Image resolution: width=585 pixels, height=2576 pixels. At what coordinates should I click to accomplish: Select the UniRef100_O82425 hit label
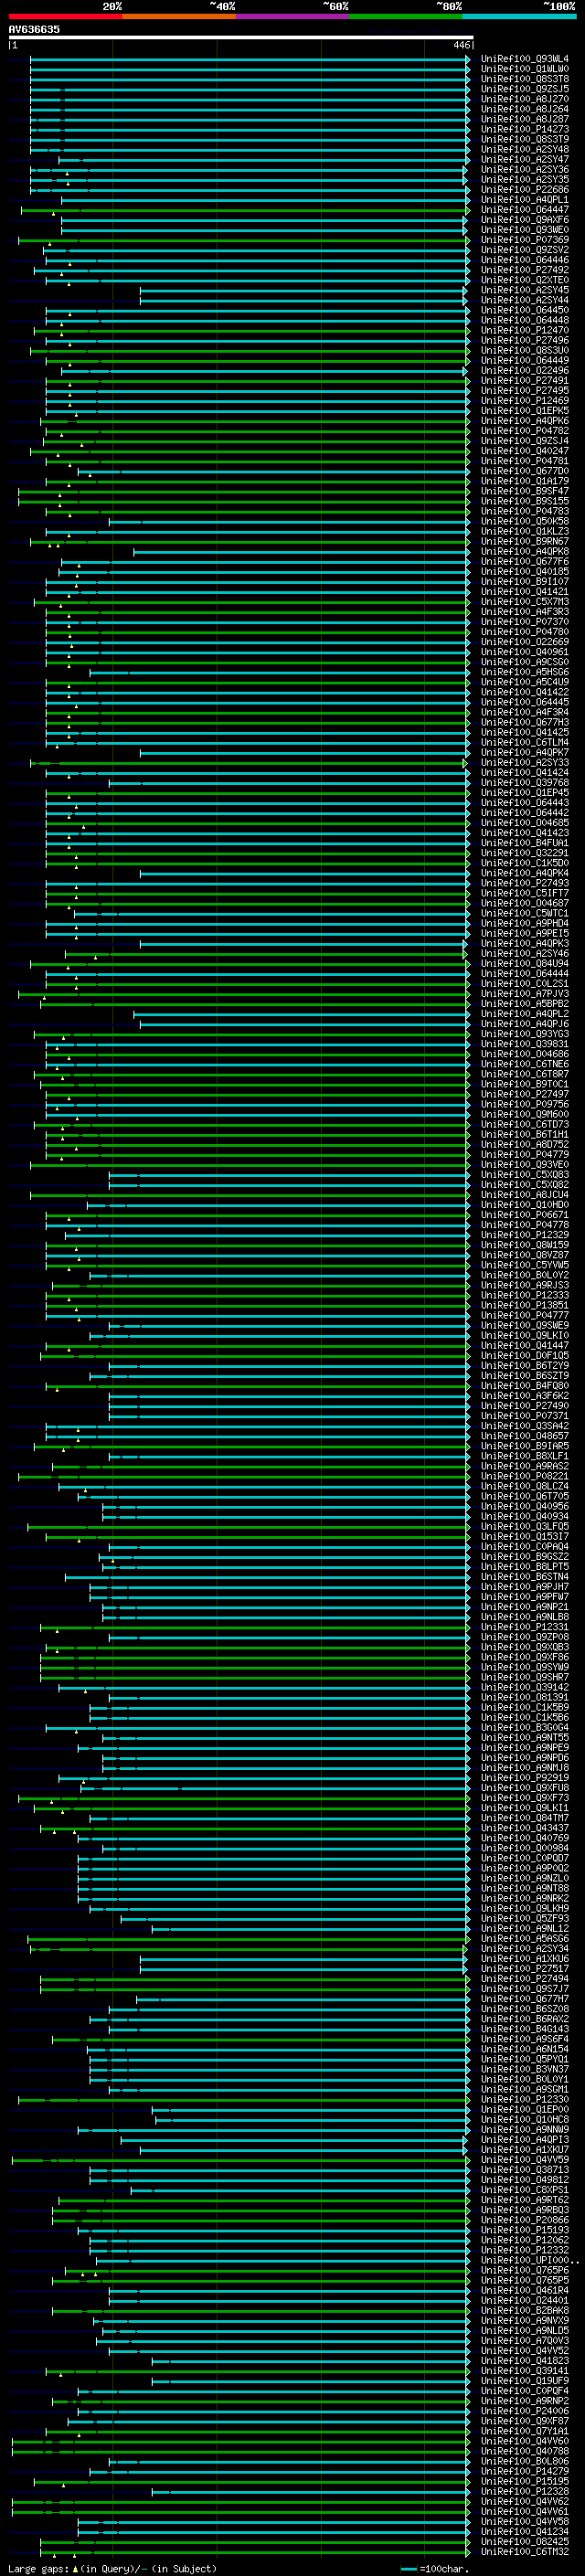click(x=525, y=2542)
